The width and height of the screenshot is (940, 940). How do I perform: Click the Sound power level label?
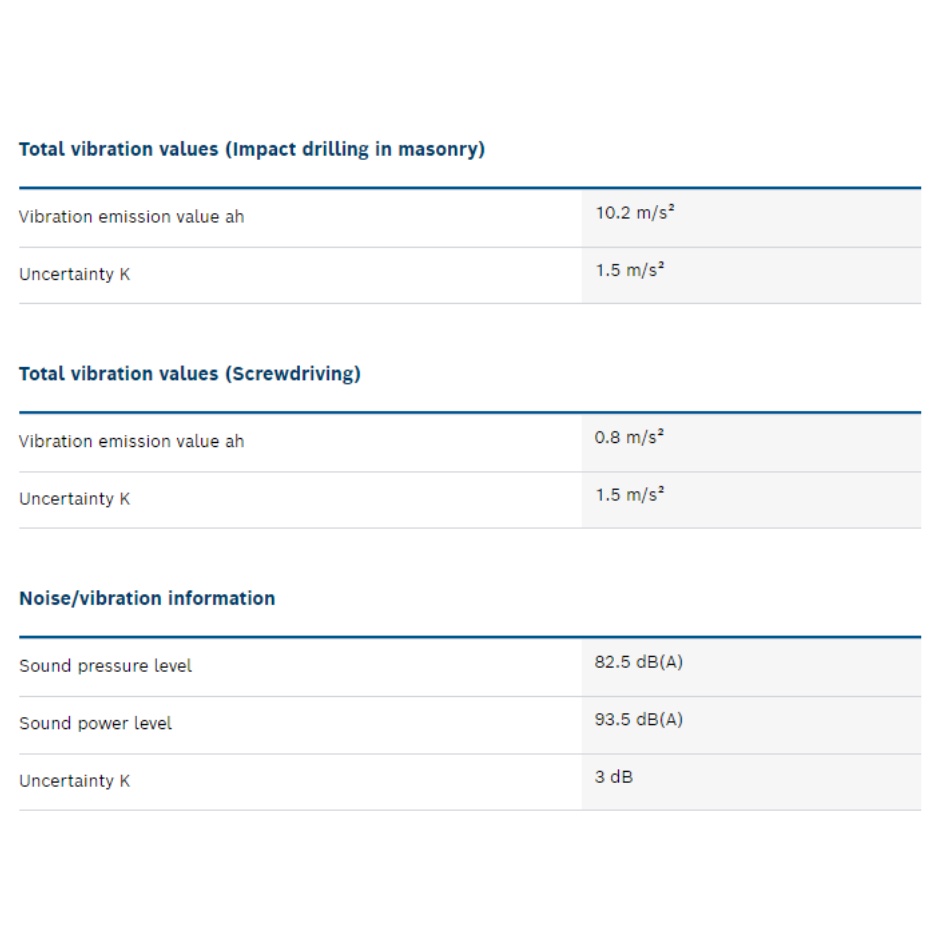click(x=95, y=723)
